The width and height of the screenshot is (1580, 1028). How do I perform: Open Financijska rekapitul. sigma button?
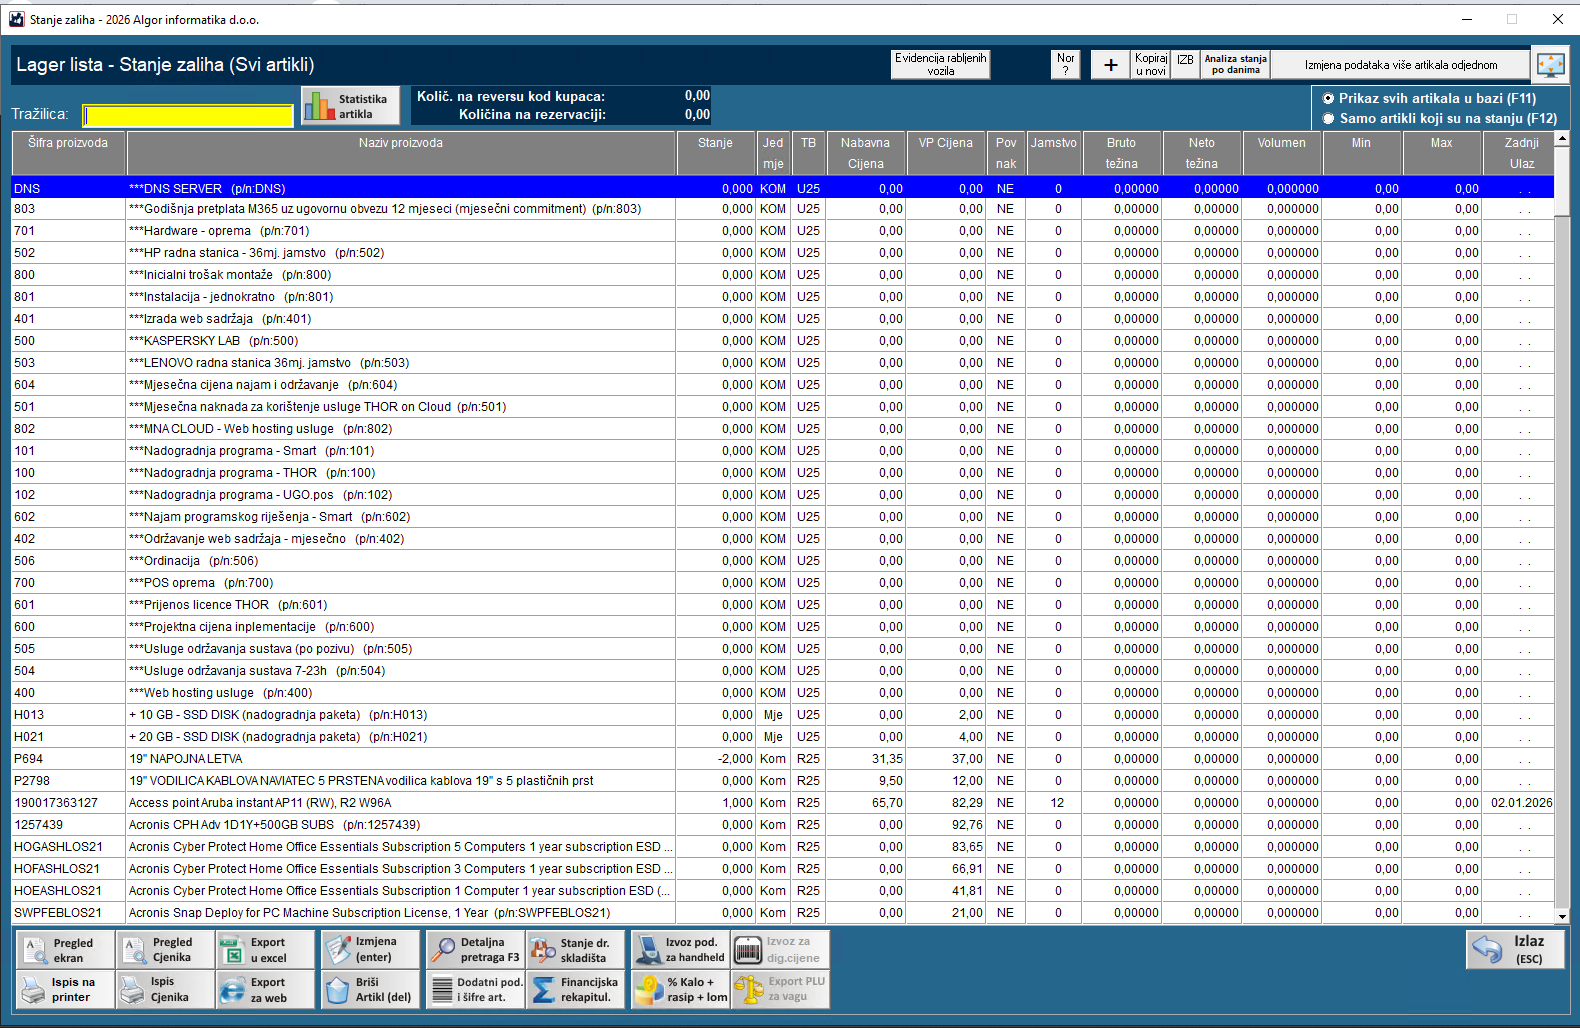coord(576,990)
